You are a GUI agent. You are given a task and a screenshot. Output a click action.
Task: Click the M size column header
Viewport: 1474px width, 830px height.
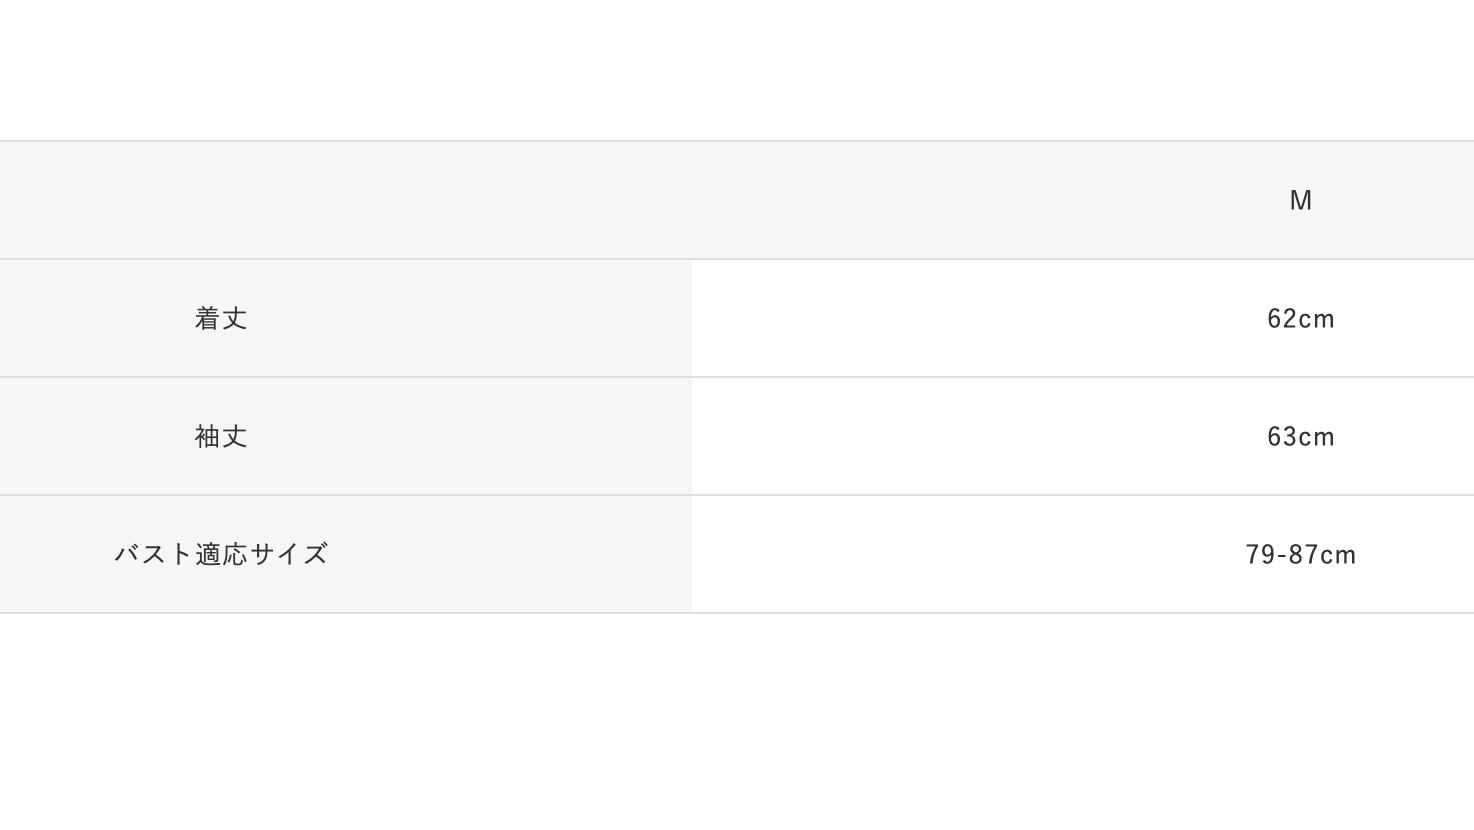[x=1300, y=200]
